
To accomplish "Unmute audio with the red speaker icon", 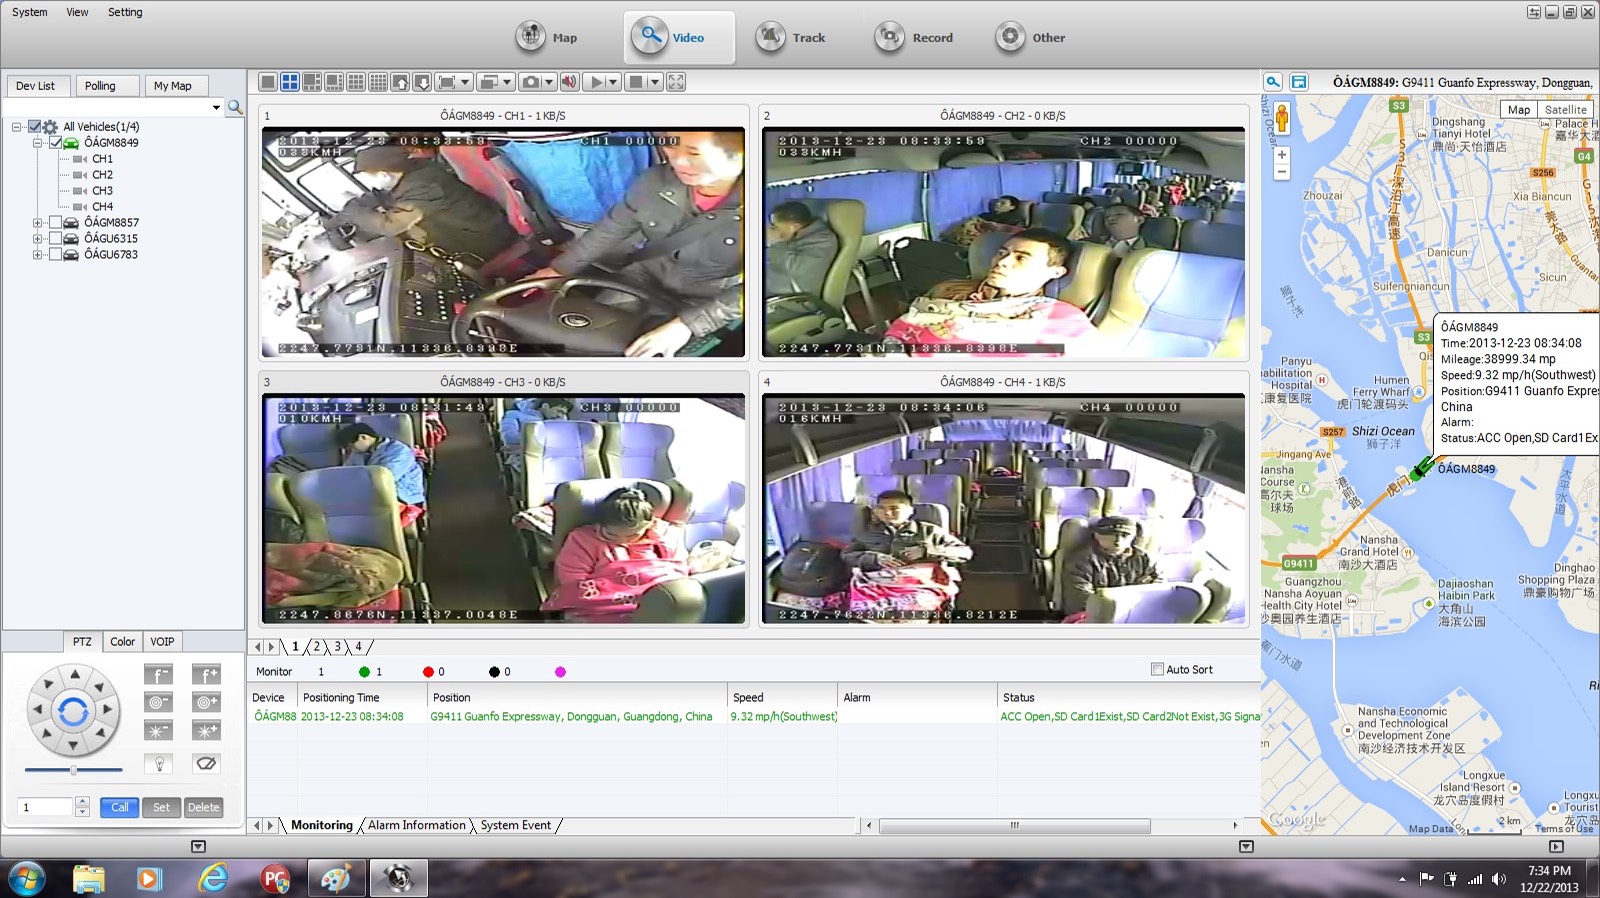I will pos(569,82).
